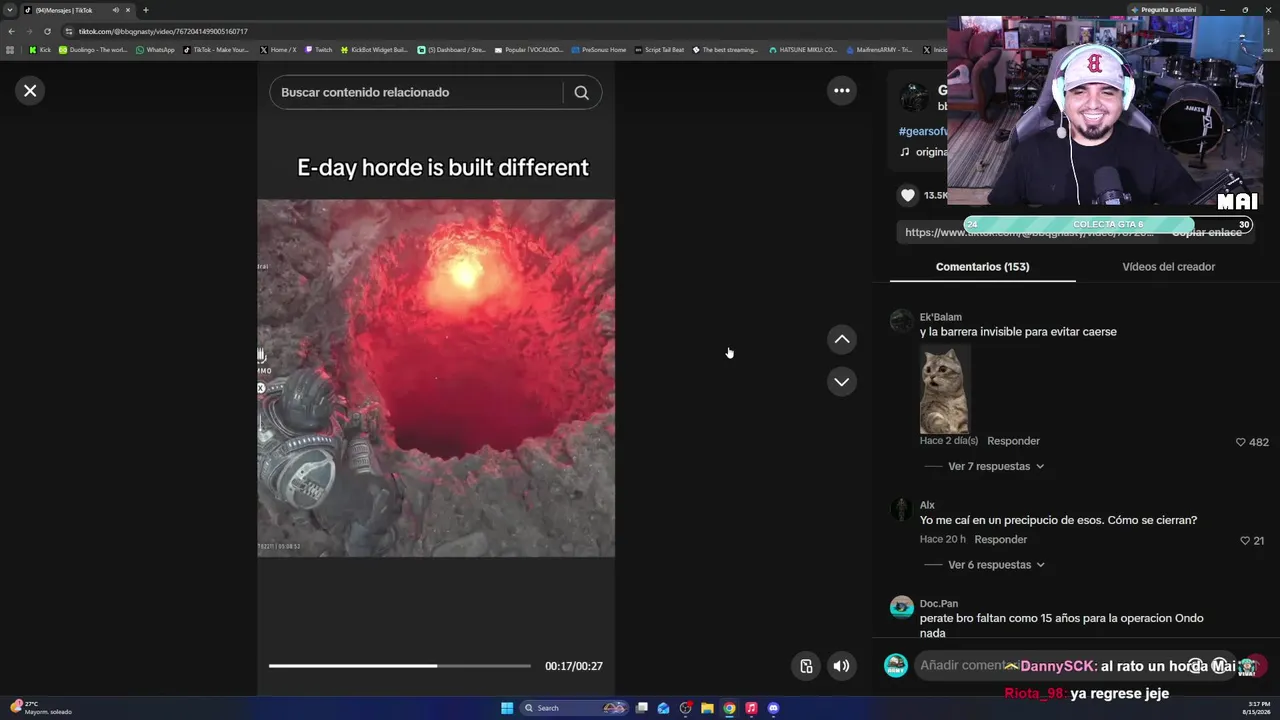Open the WhatsApp bookmark
The width and height of the screenshot is (1280, 720).
[x=155, y=50]
